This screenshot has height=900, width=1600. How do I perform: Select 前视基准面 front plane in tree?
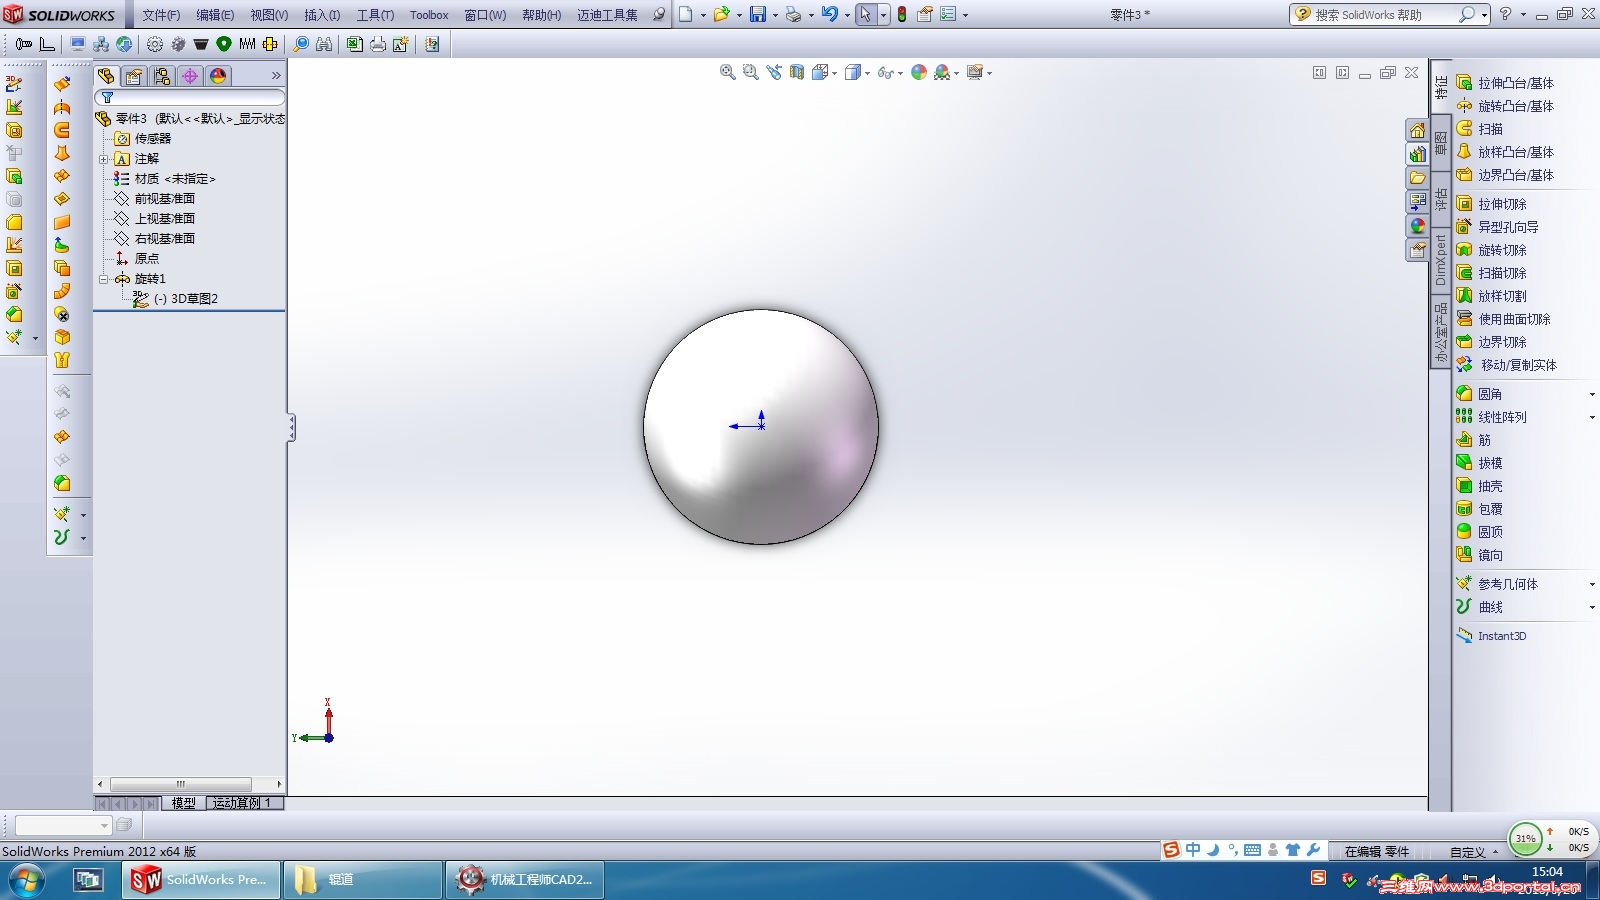[x=165, y=199]
